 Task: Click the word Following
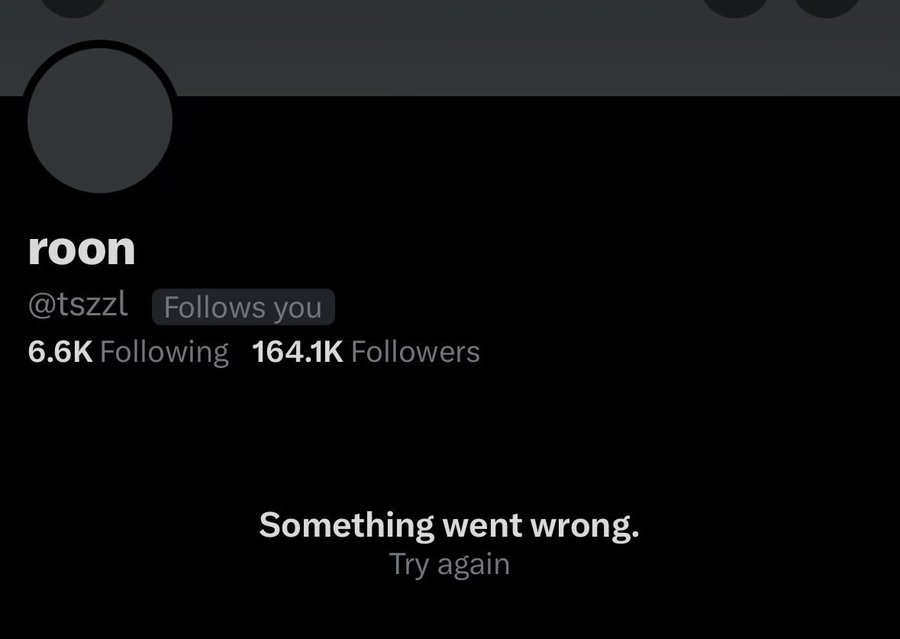(164, 352)
